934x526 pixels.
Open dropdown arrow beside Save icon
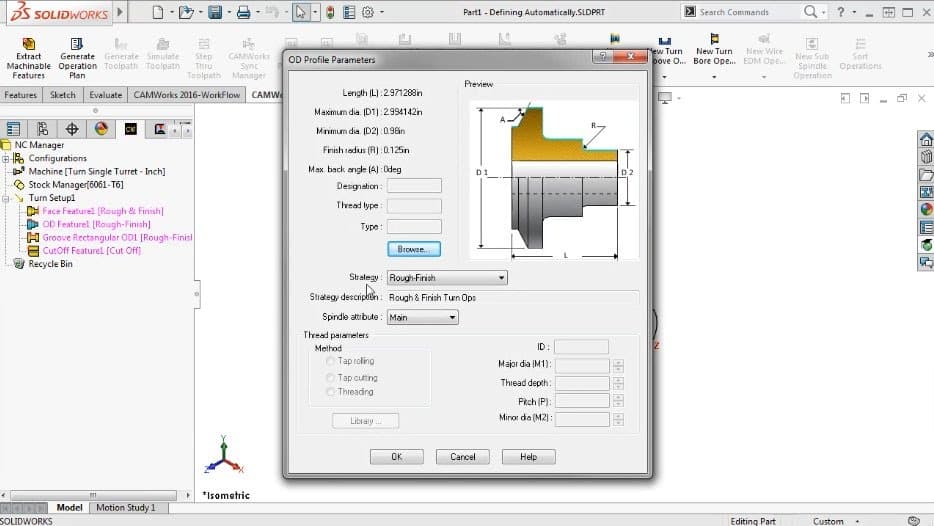tap(229, 12)
